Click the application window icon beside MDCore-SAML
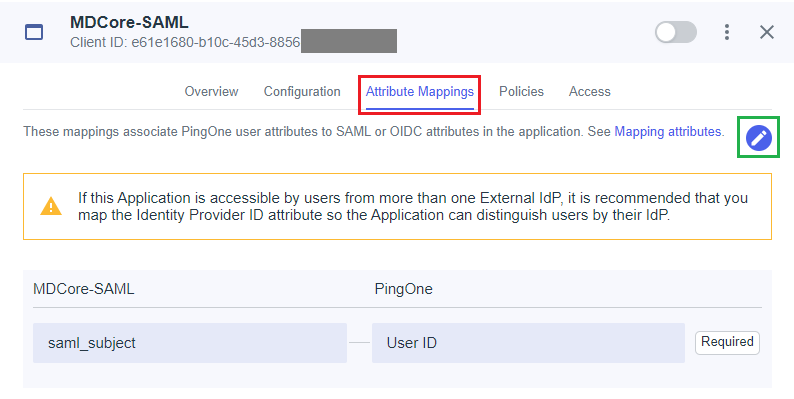The width and height of the screenshot is (794, 399). 34,32
